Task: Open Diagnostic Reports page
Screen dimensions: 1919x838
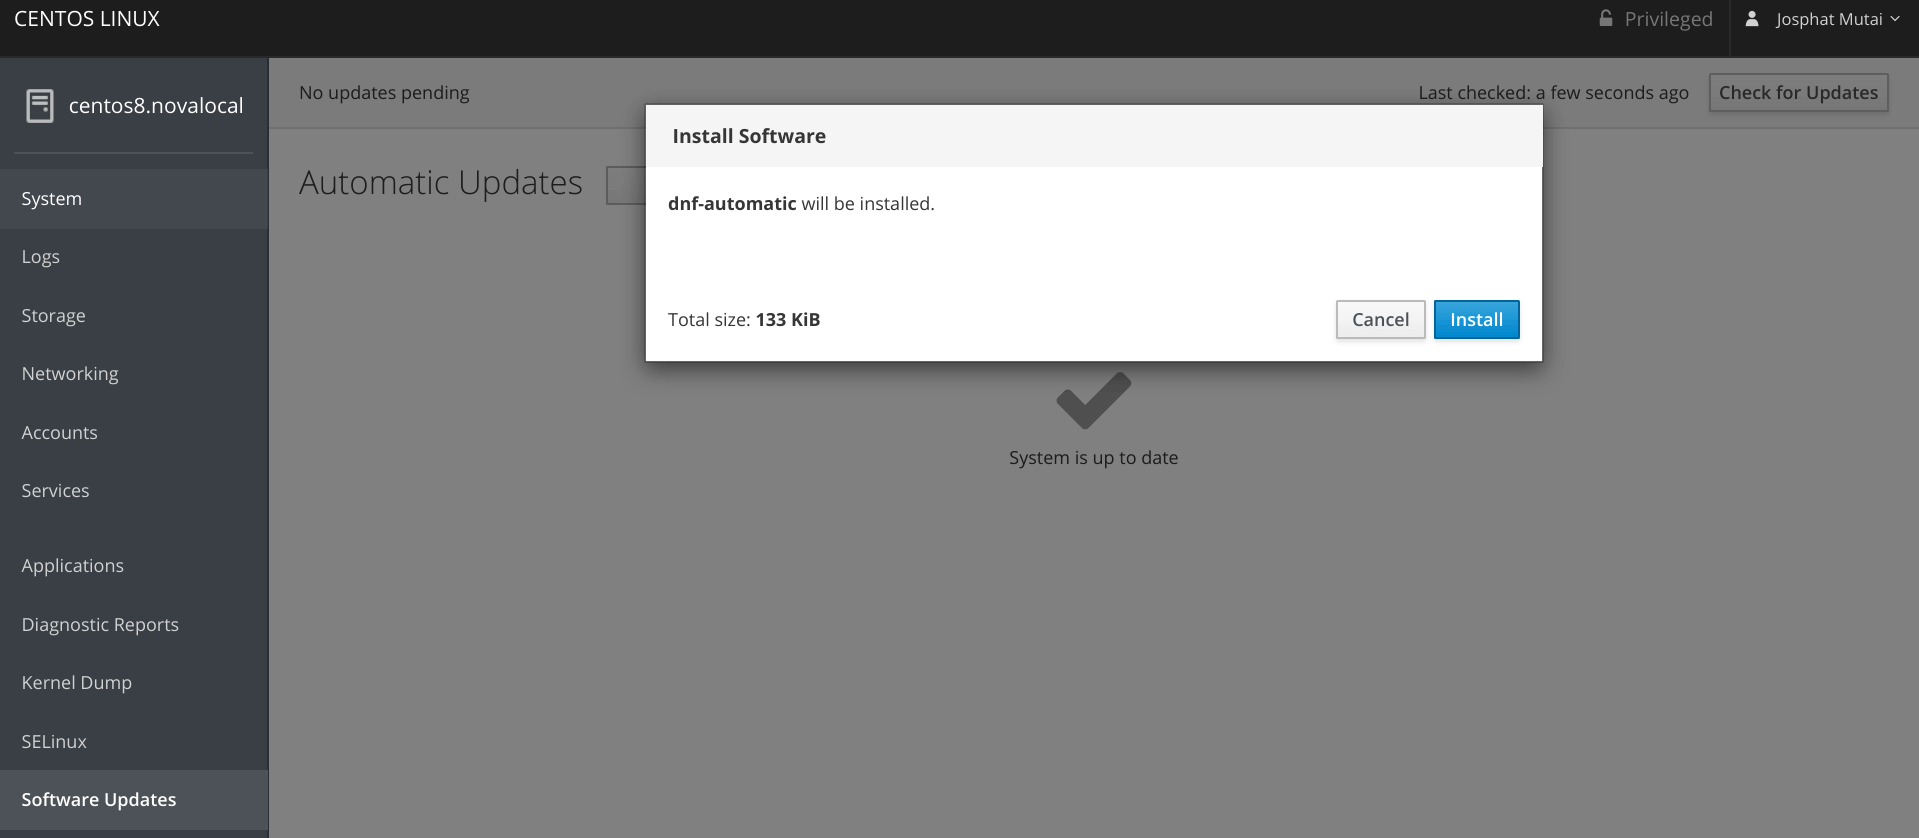Action: pos(134,624)
